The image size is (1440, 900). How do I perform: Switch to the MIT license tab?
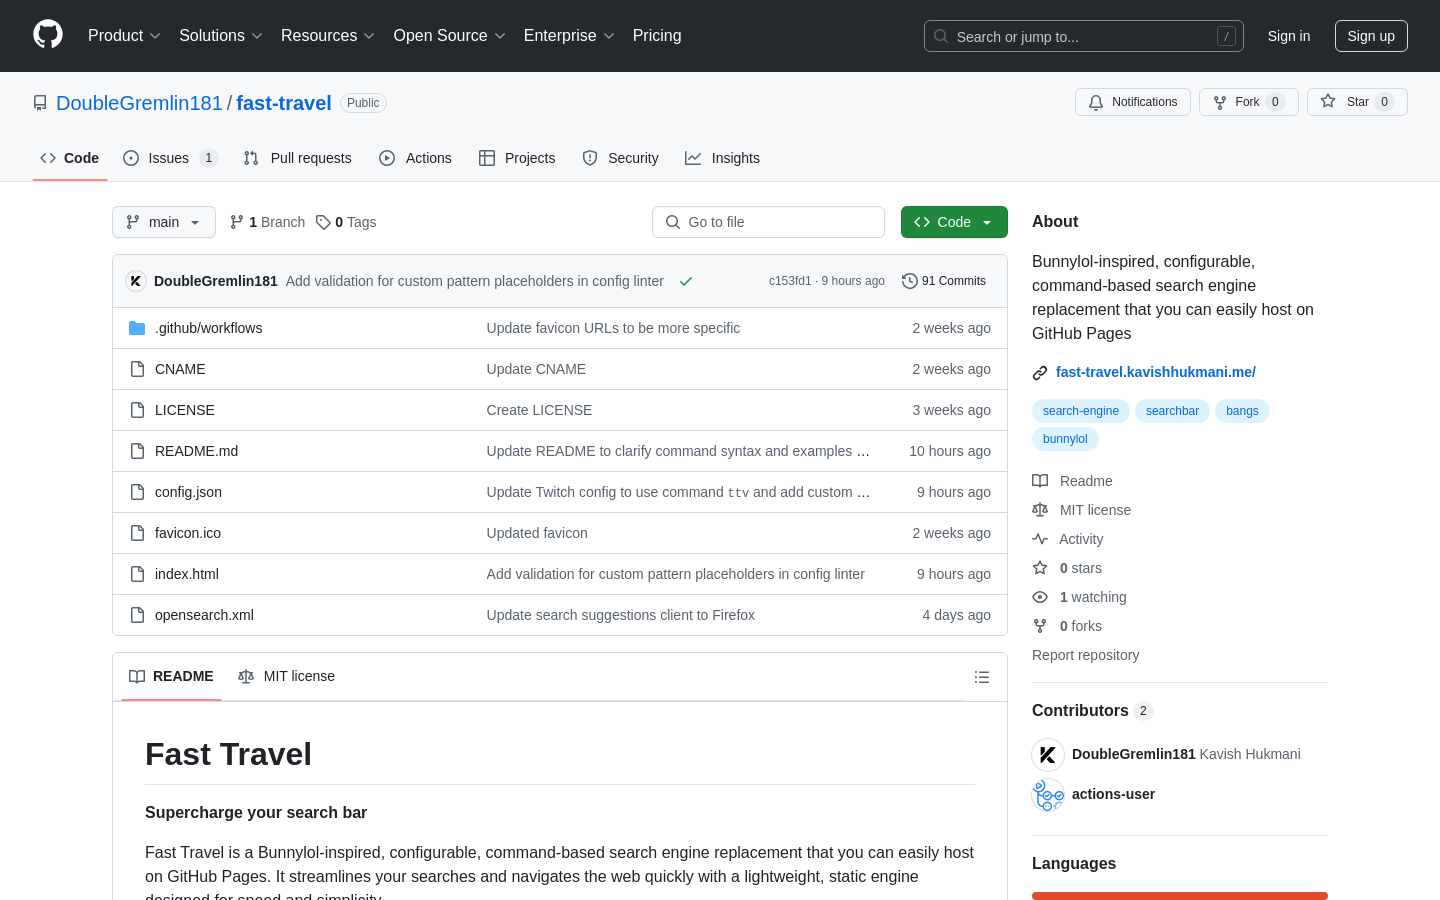[x=286, y=676]
